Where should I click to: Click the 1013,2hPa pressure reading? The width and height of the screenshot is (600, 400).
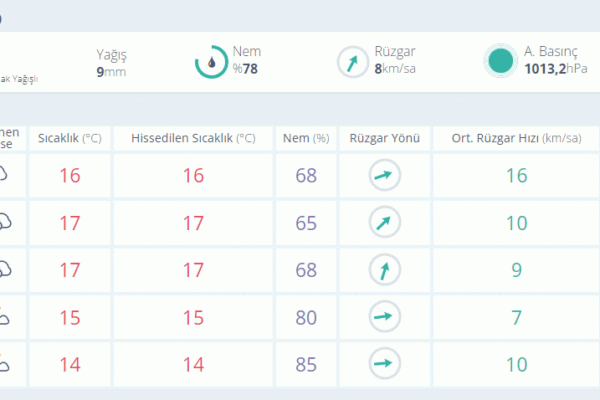556,69
